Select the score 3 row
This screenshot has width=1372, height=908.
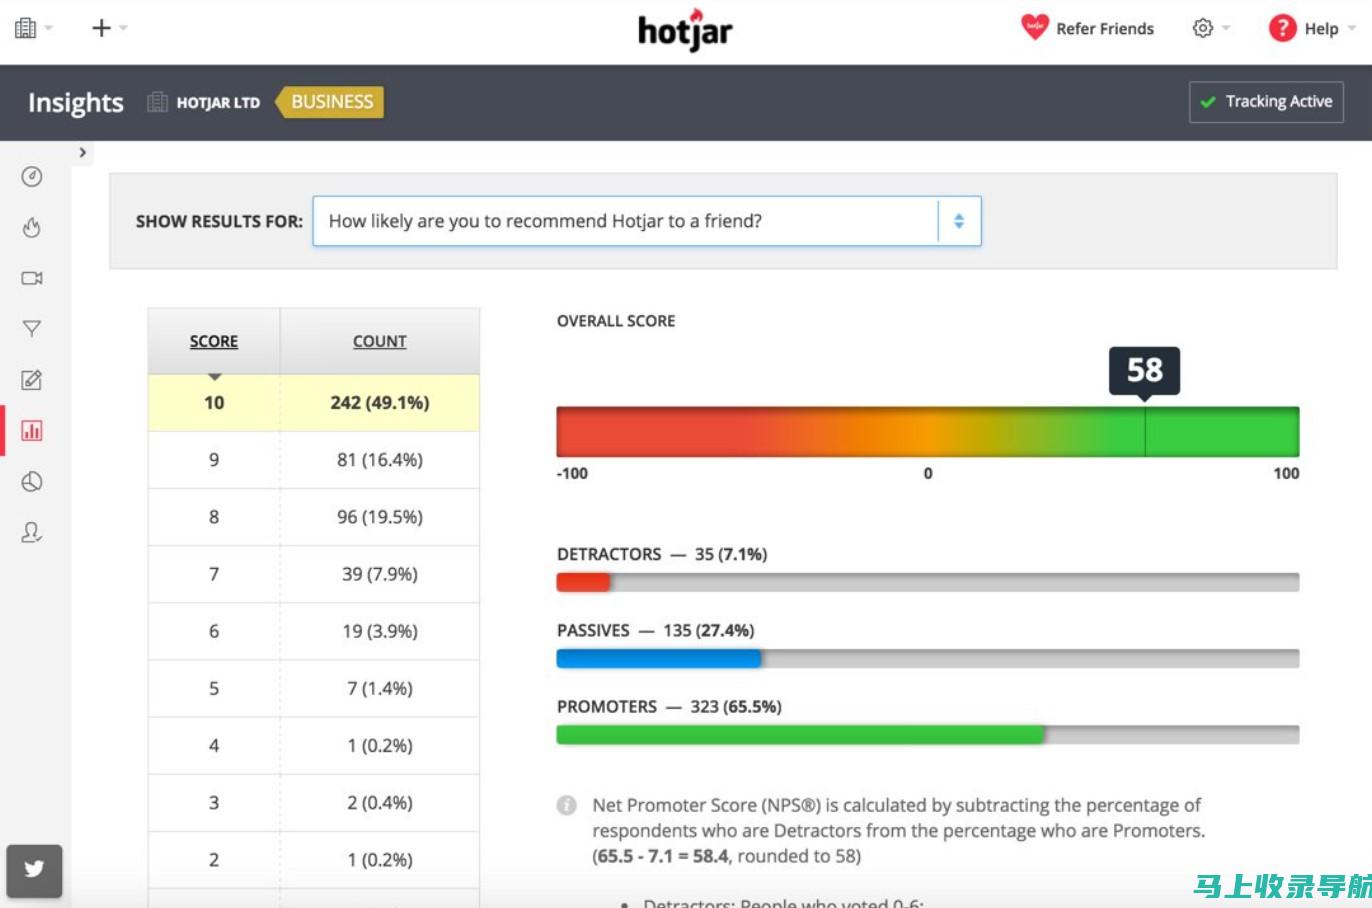(314, 802)
